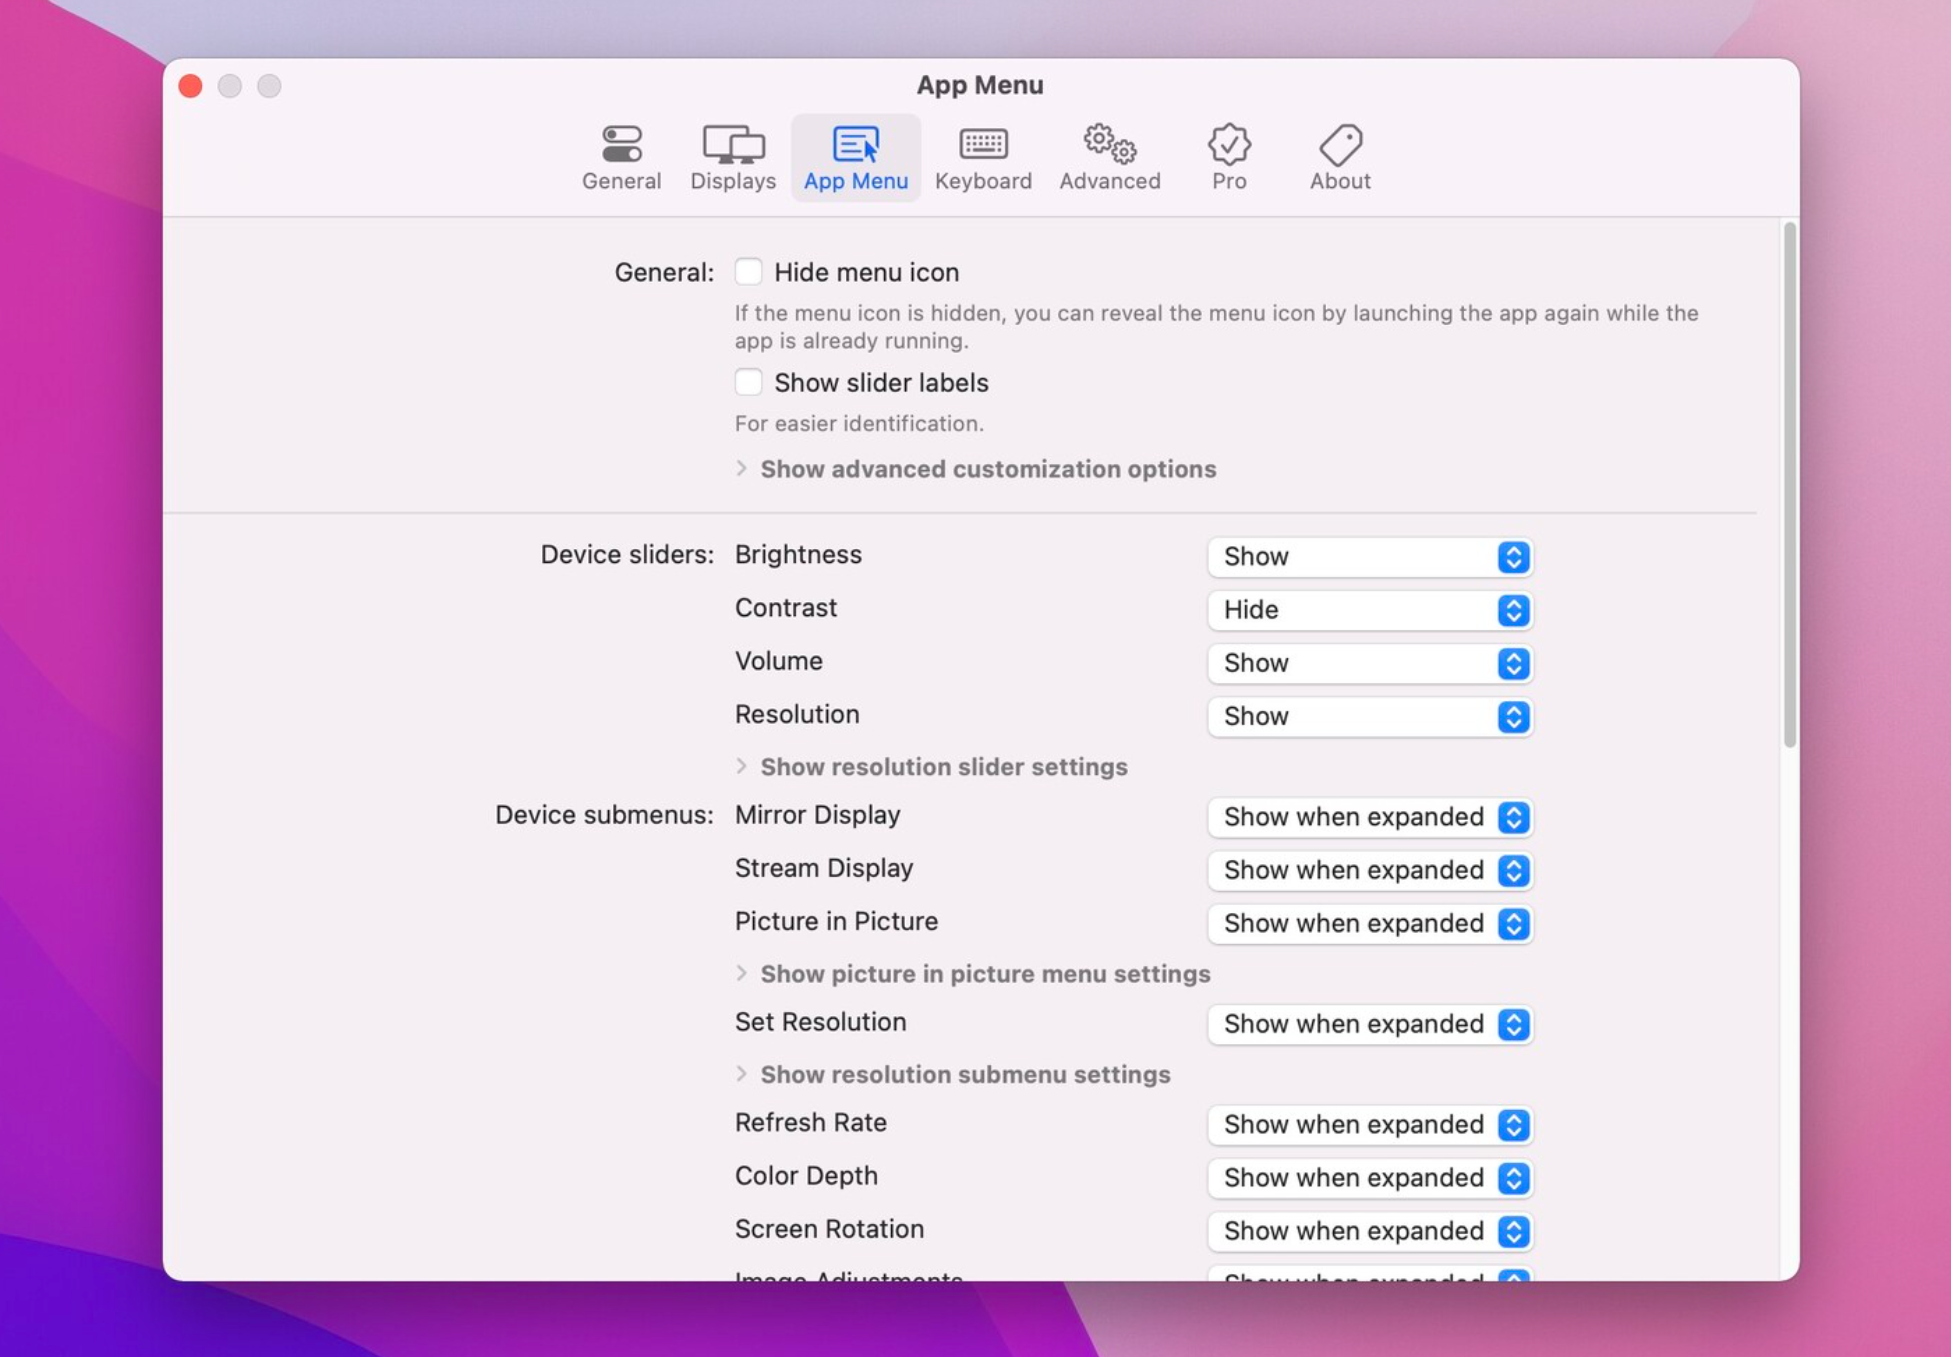Open the Brightness slider visibility dropdown

(1370, 557)
